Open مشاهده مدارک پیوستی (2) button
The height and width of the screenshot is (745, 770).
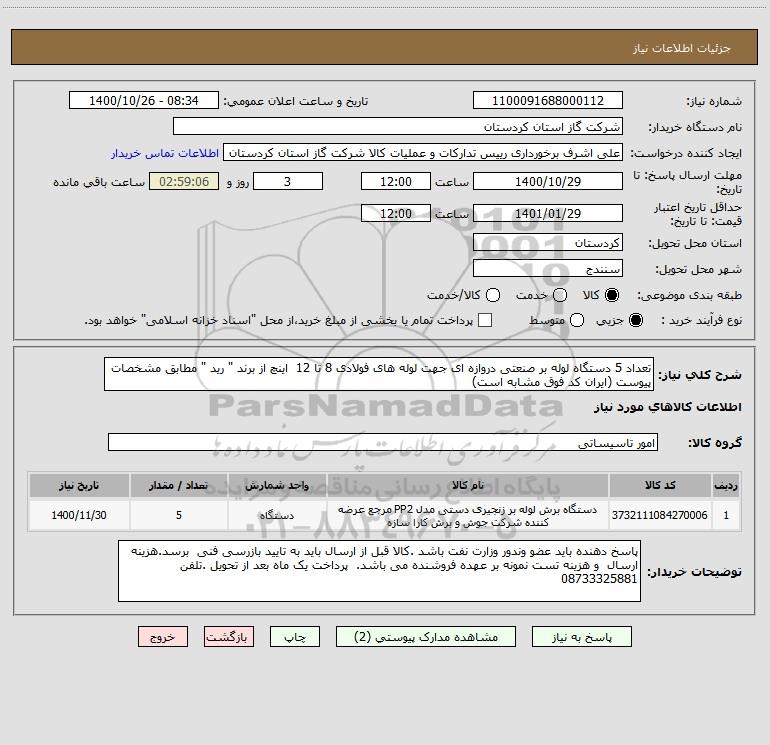tap(426, 637)
